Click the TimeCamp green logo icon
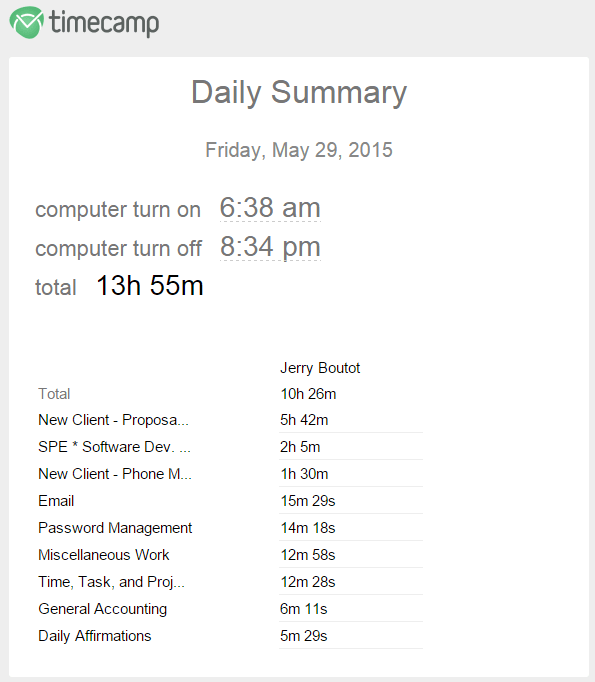 pos(27,23)
